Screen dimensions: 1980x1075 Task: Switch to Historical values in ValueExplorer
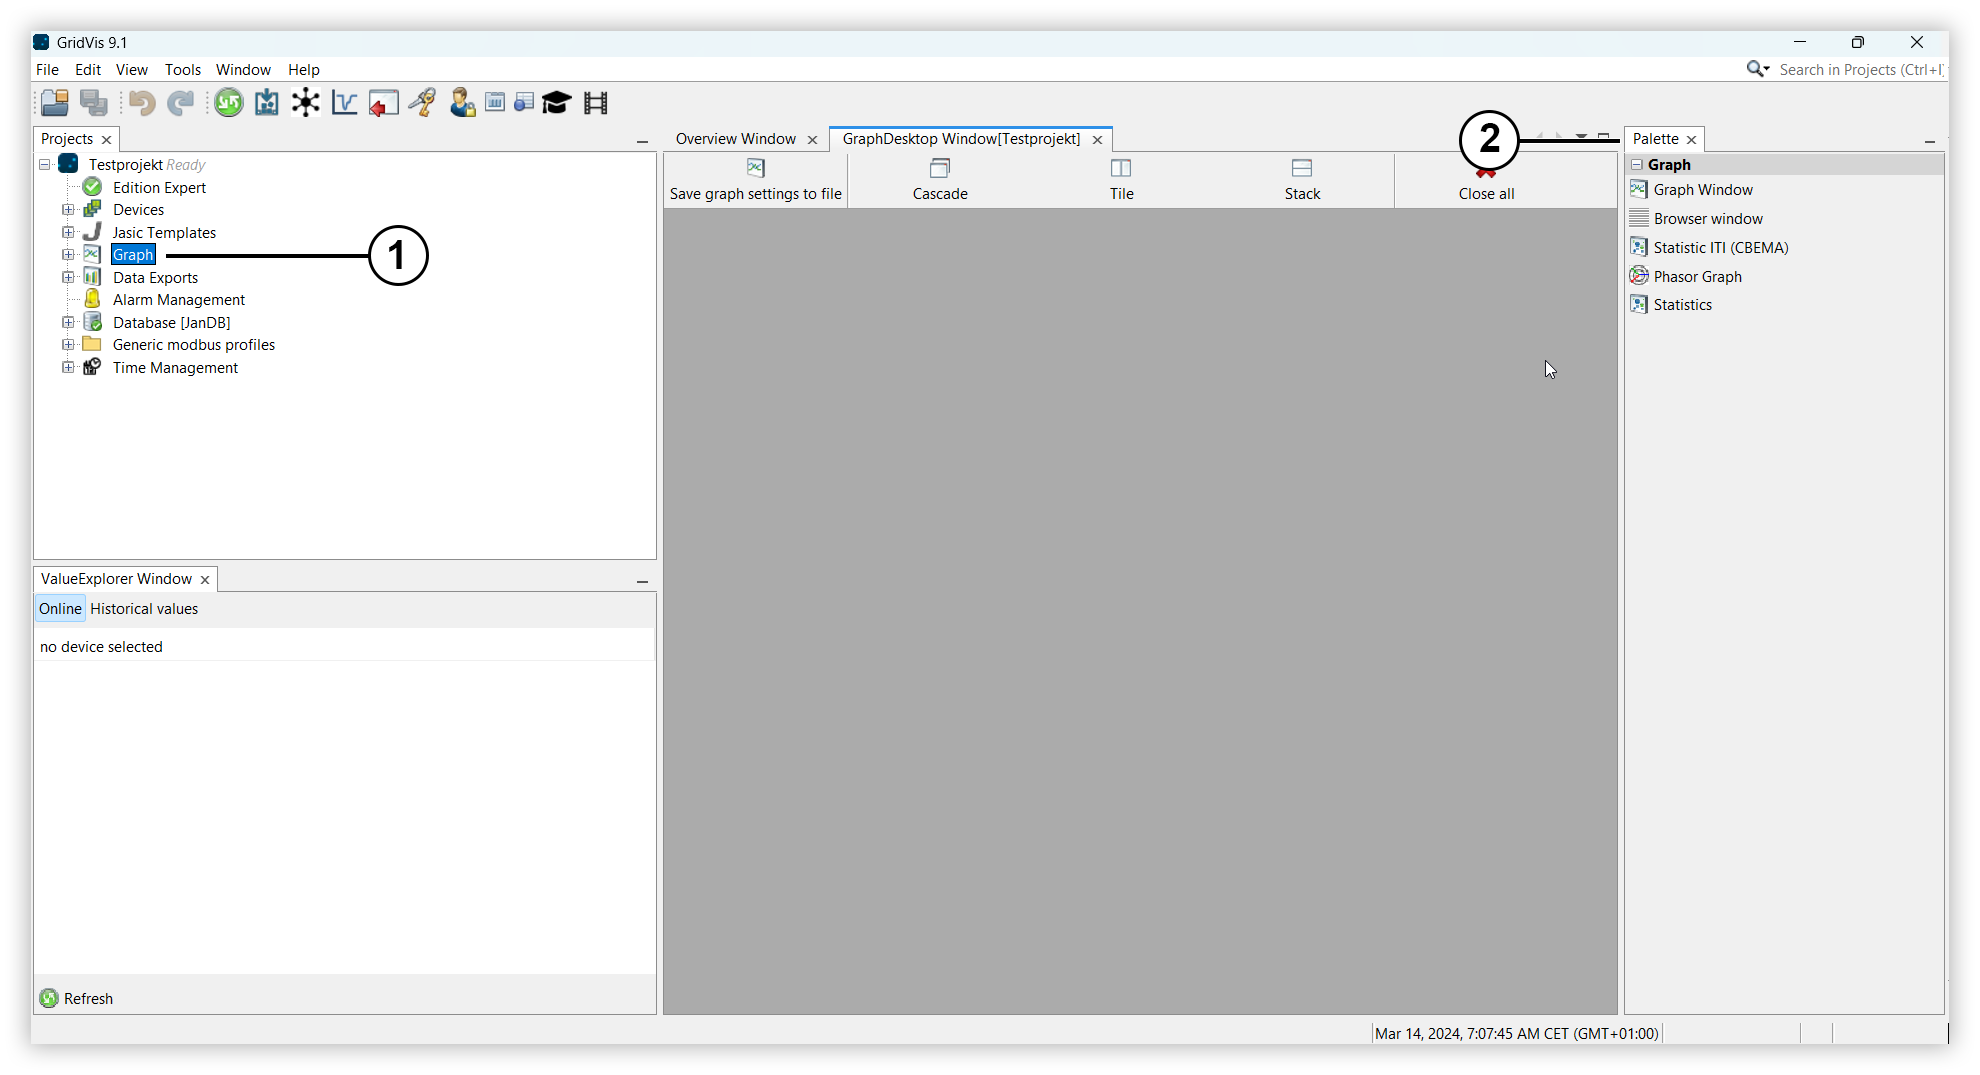[144, 608]
